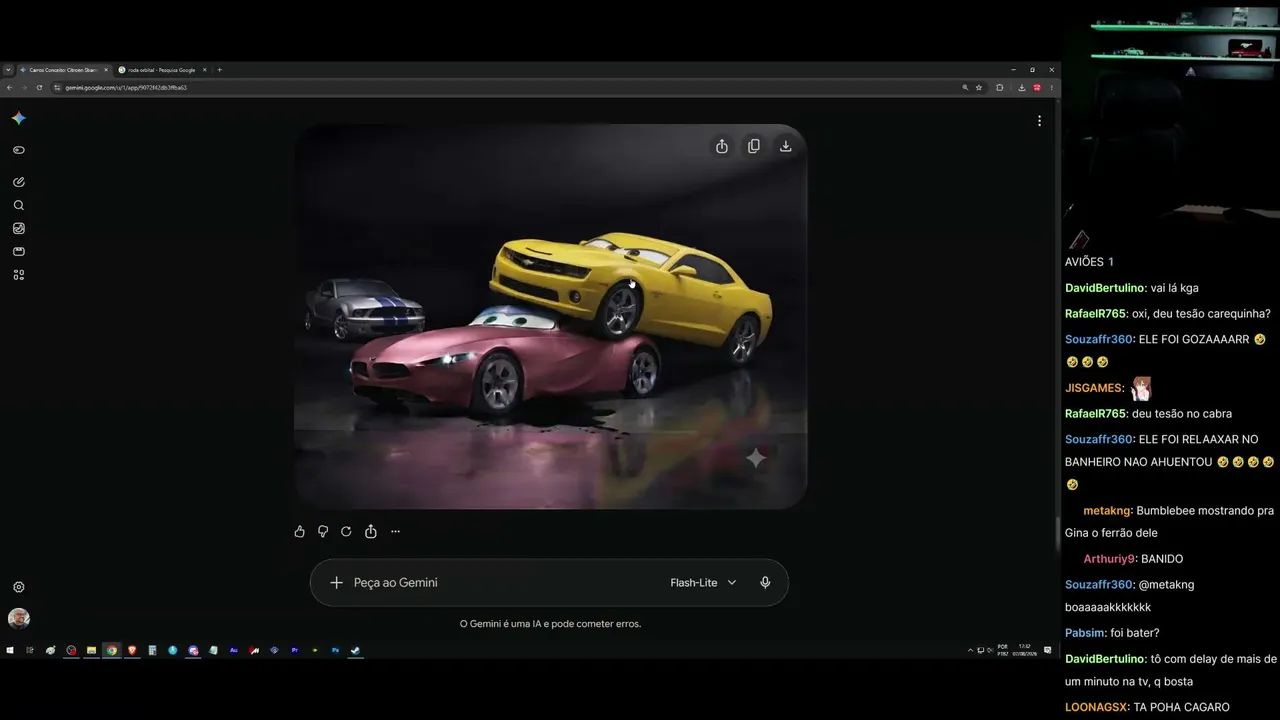Show hidden system tray icons
Viewport: 1280px width, 720px height.
click(x=970, y=650)
